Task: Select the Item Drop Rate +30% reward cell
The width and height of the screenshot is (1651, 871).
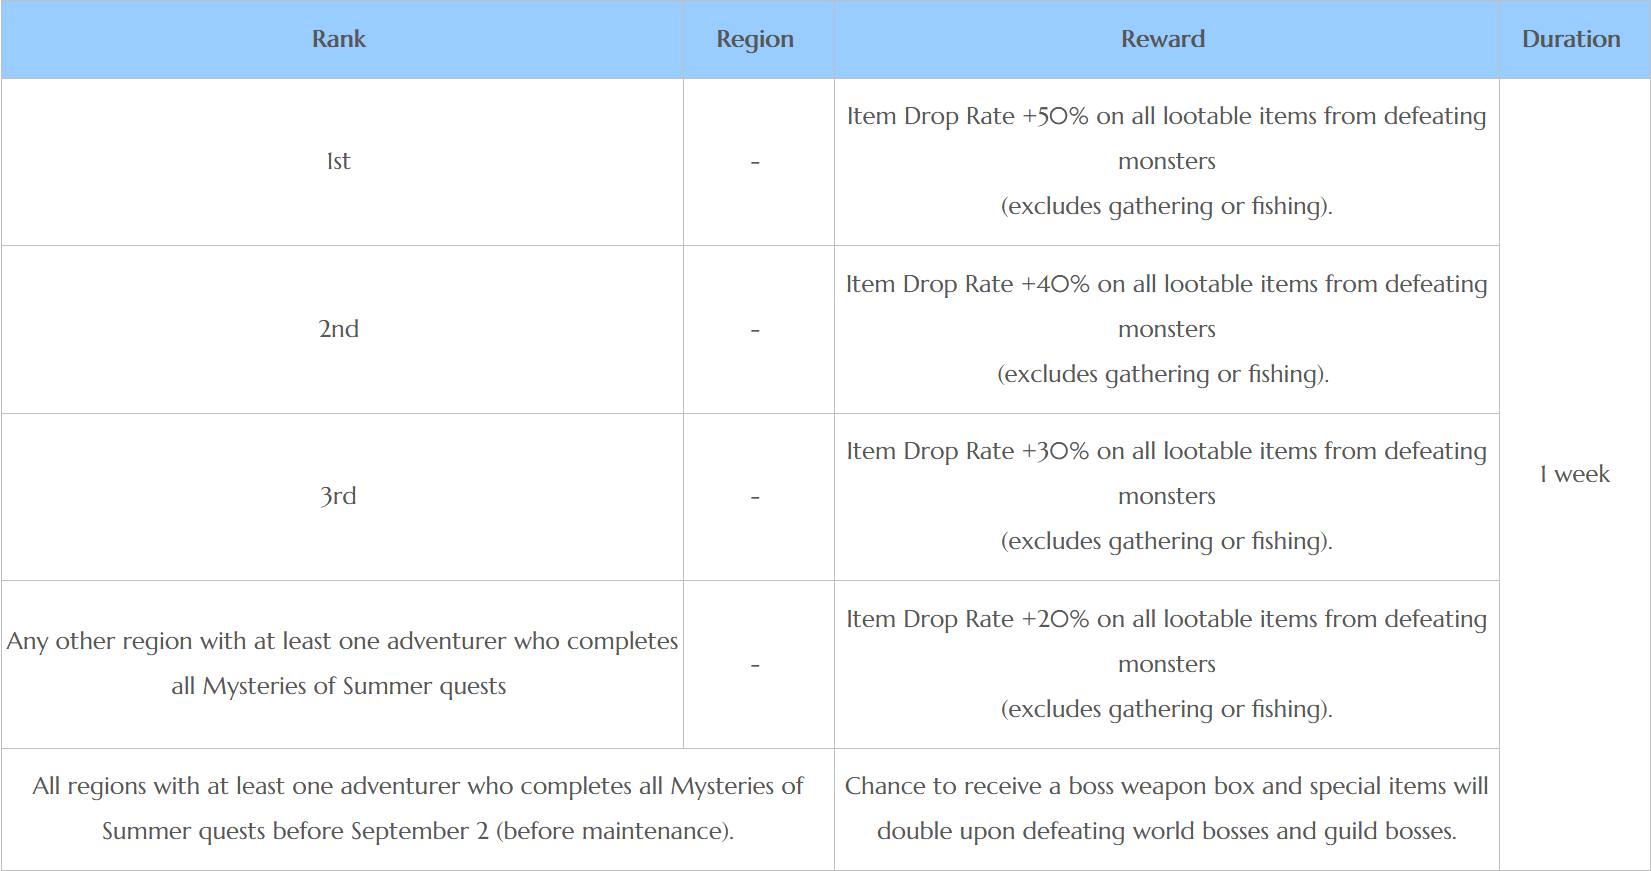Action: point(1166,496)
